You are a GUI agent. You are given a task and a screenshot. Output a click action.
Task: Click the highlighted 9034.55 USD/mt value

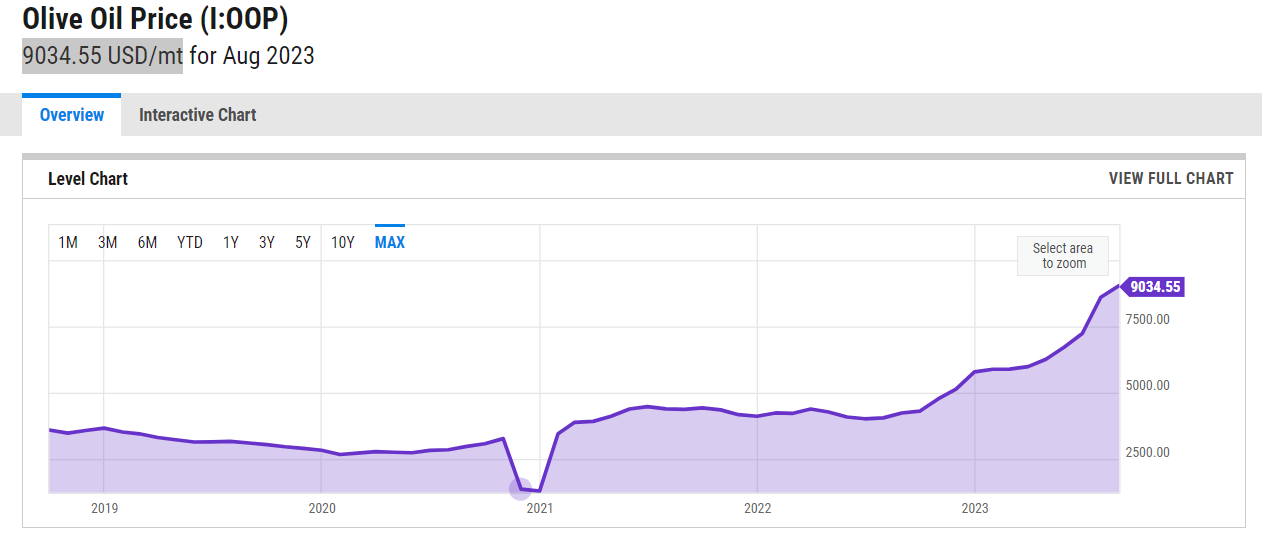103,55
